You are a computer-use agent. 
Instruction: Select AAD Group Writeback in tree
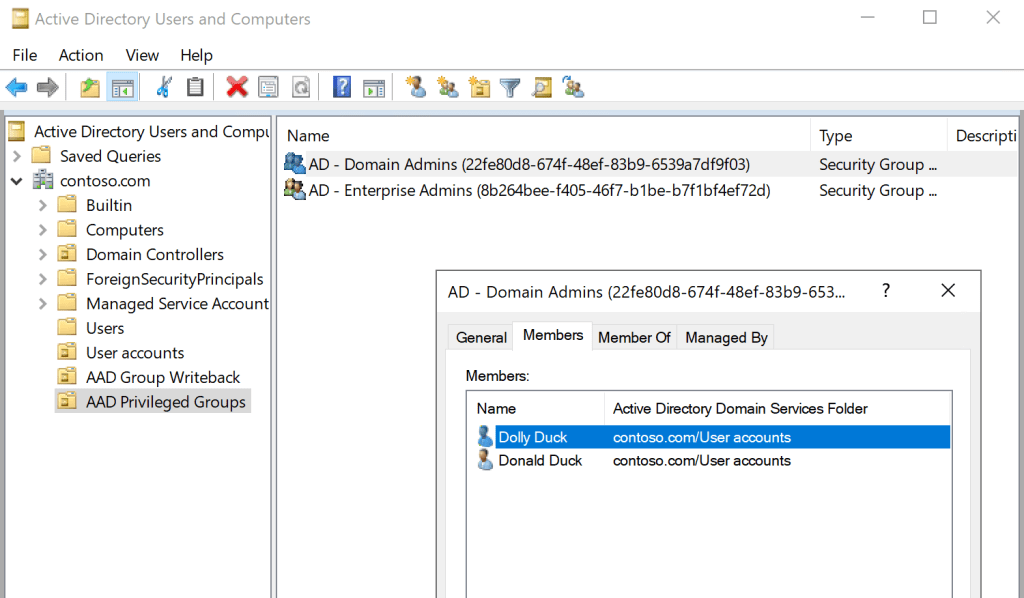tap(163, 377)
